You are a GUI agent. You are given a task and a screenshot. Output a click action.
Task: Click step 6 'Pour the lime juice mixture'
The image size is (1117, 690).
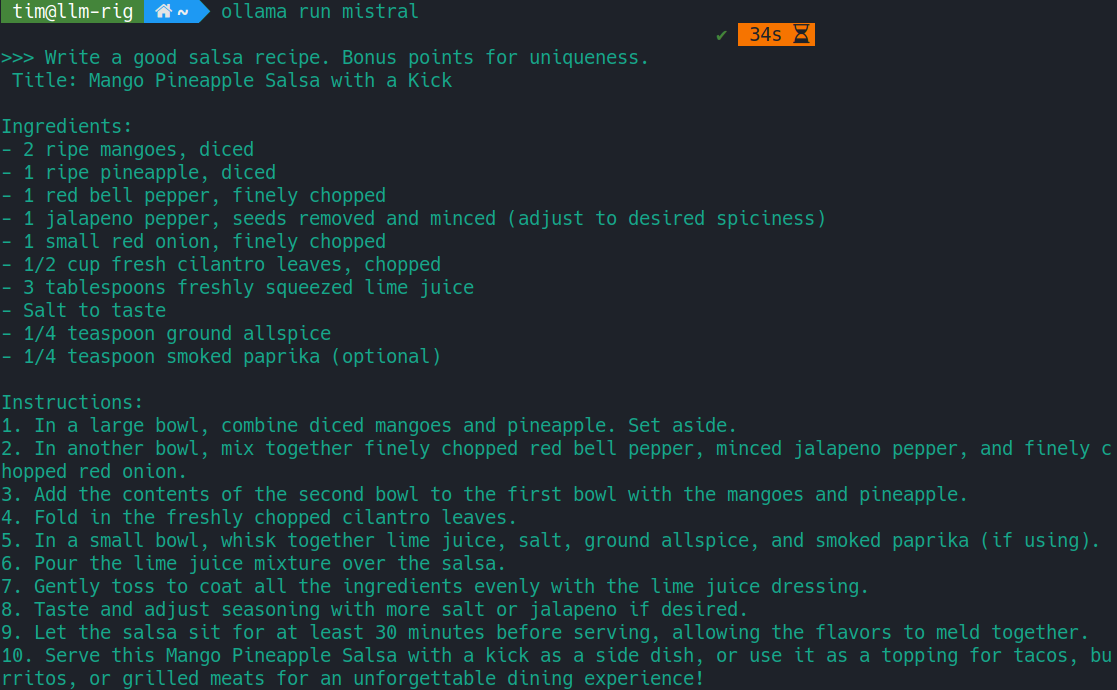pyautogui.click(x=254, y=564)
